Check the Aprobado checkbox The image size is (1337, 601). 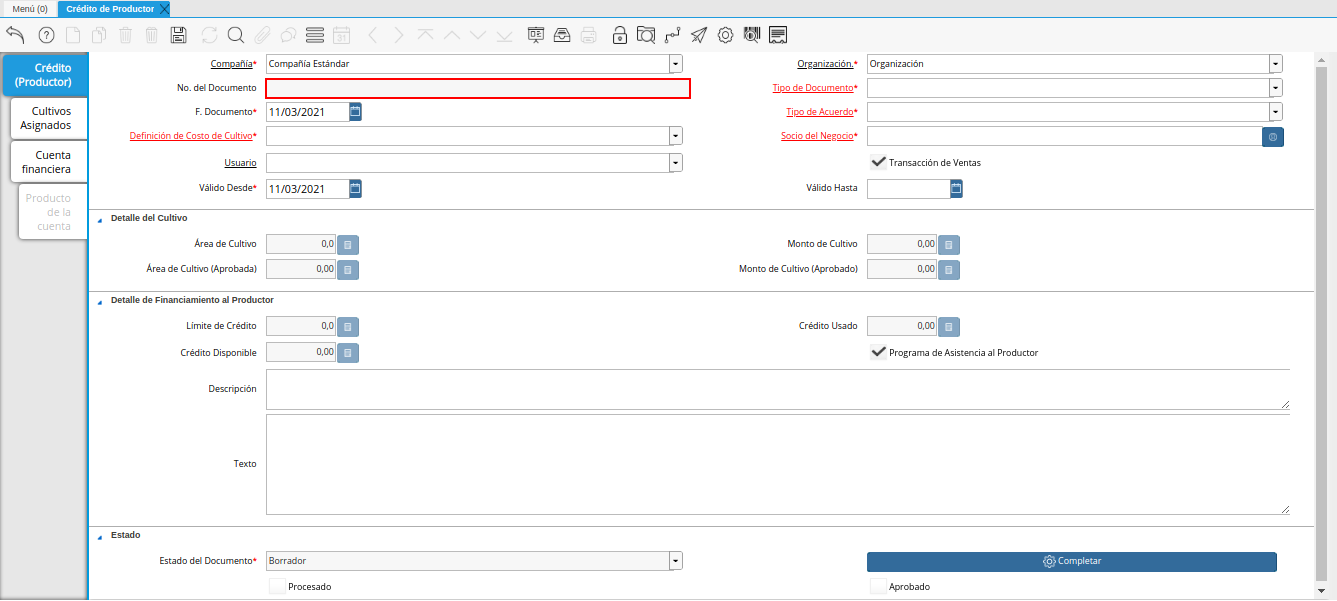[x=878, y=586]
